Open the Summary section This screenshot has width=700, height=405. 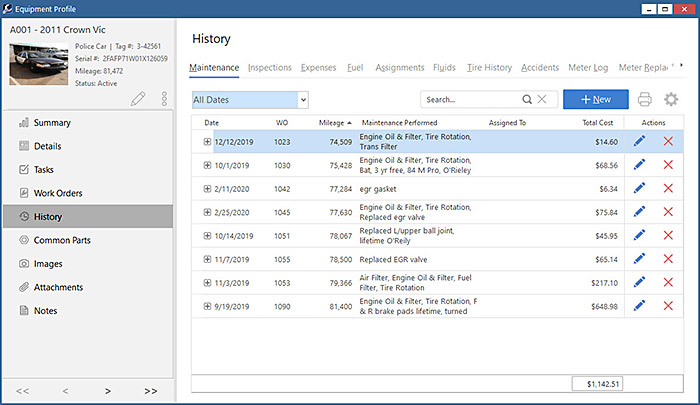point(88,122)
